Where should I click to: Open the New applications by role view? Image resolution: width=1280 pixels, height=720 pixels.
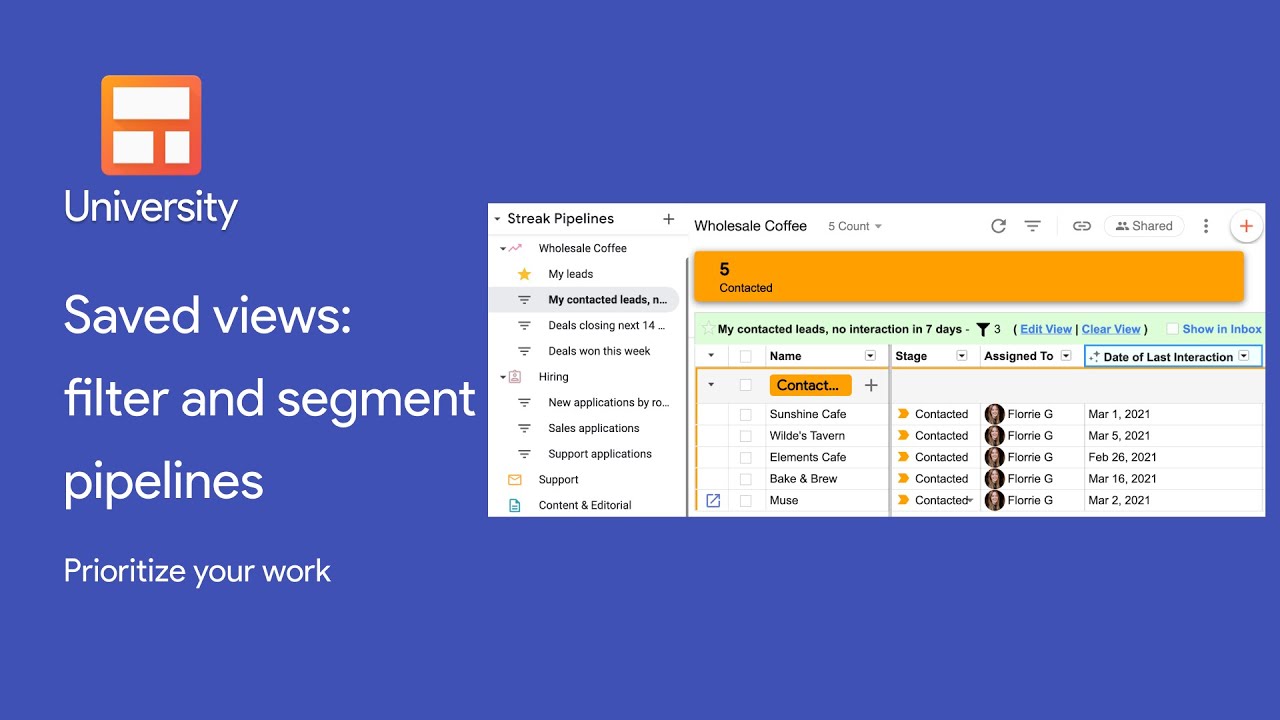pos(608,403)
